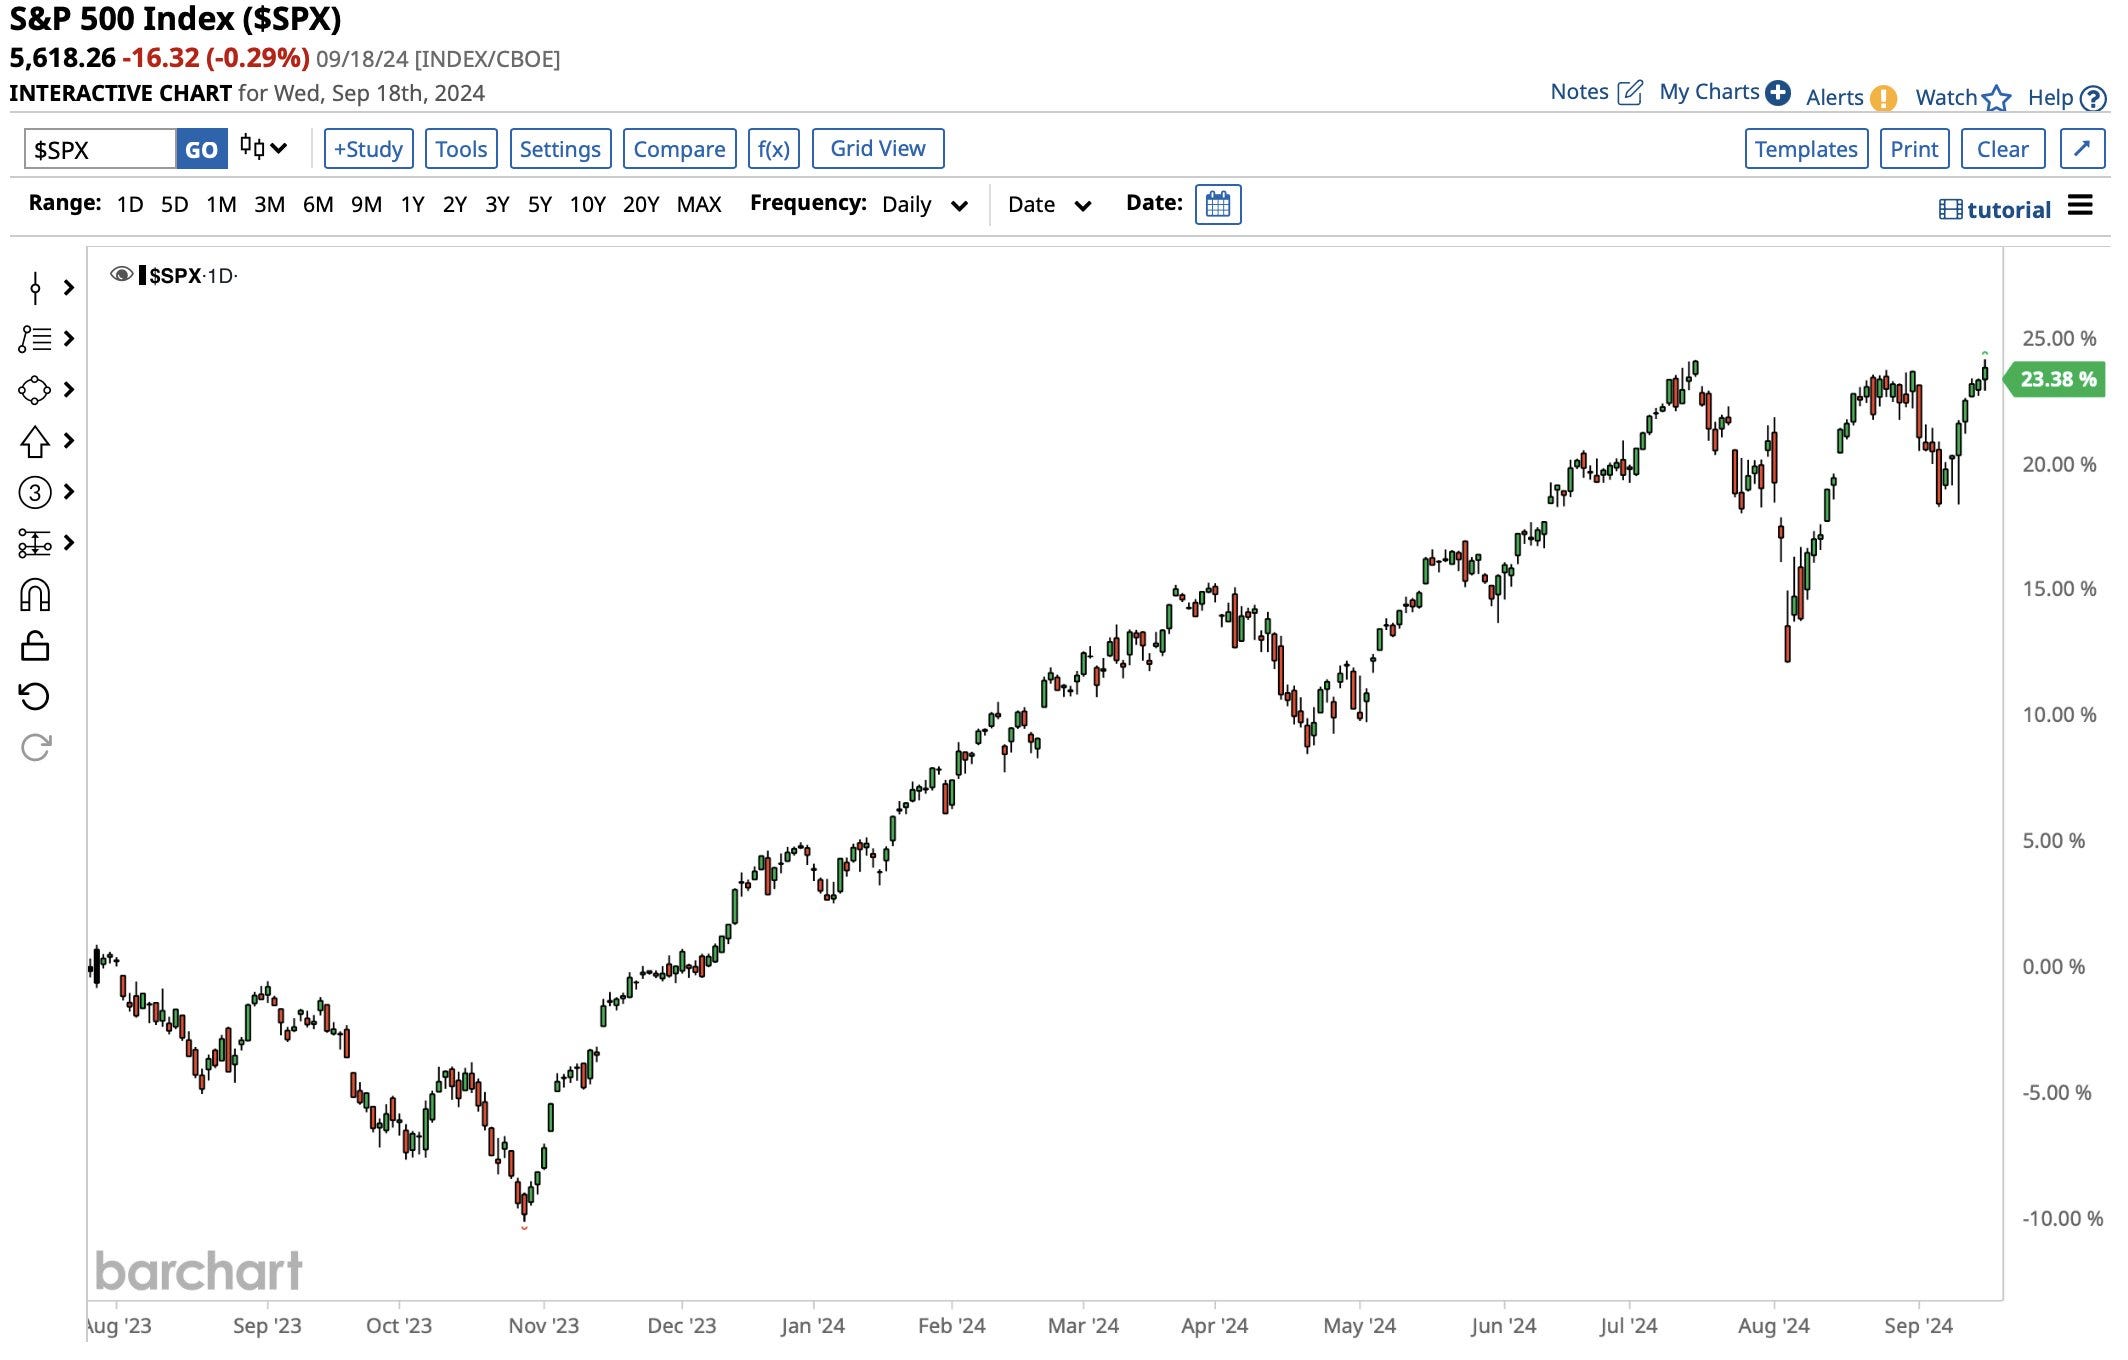Toggle the magnet snap tool
This screenshot has height=1360, width=2128.
(35, 595)
